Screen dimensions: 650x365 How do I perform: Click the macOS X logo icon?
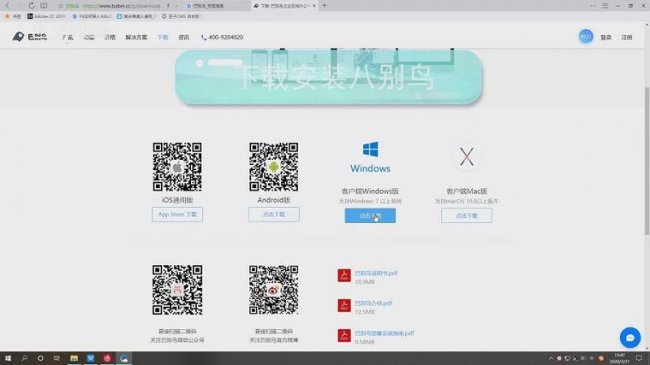pos(467,157)
